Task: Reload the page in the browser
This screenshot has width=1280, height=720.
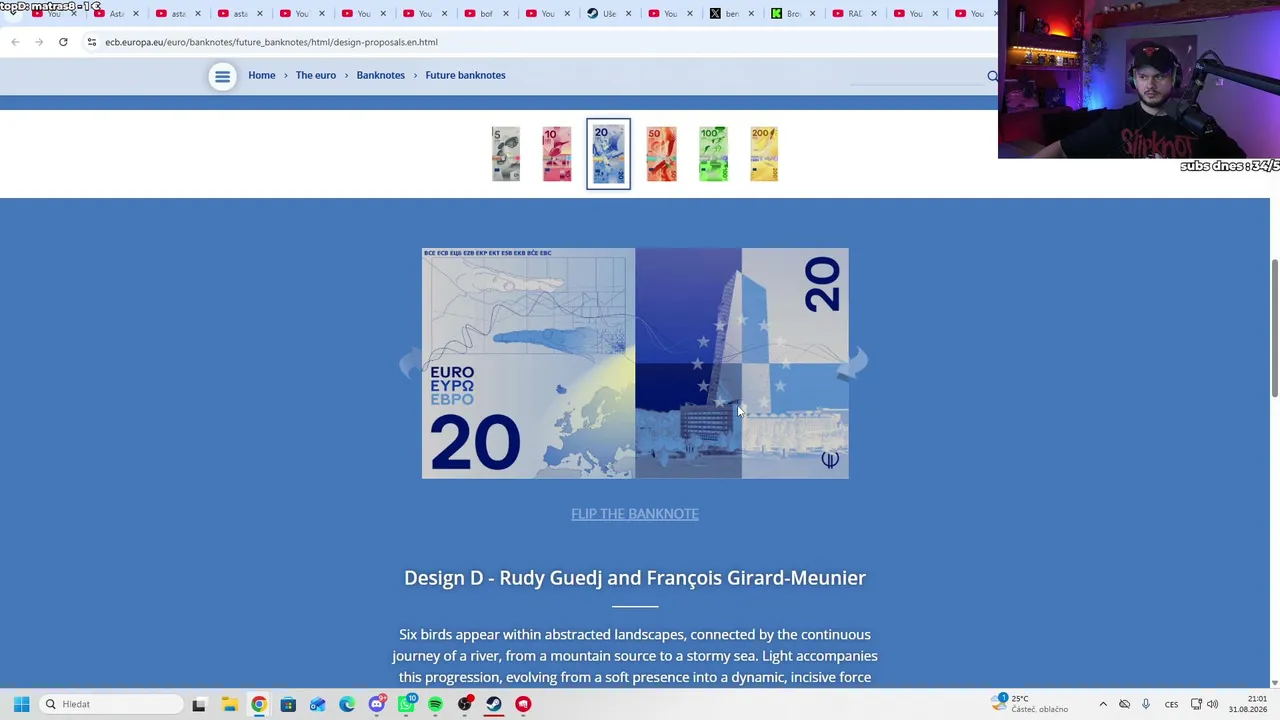Action: click(x=63, y=42)
